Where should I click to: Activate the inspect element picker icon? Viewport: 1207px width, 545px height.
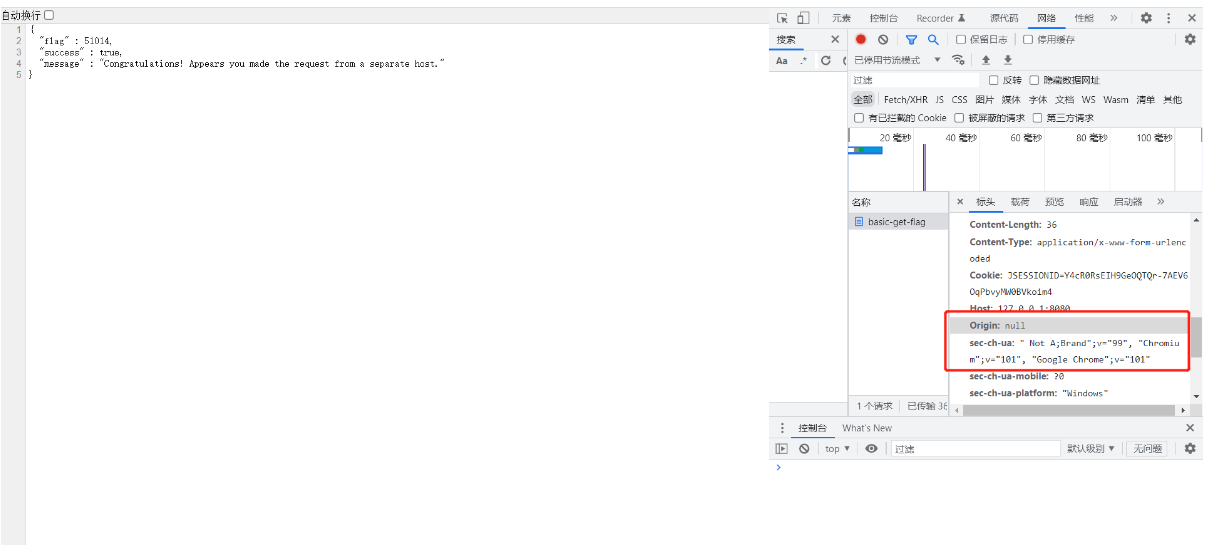783,18
